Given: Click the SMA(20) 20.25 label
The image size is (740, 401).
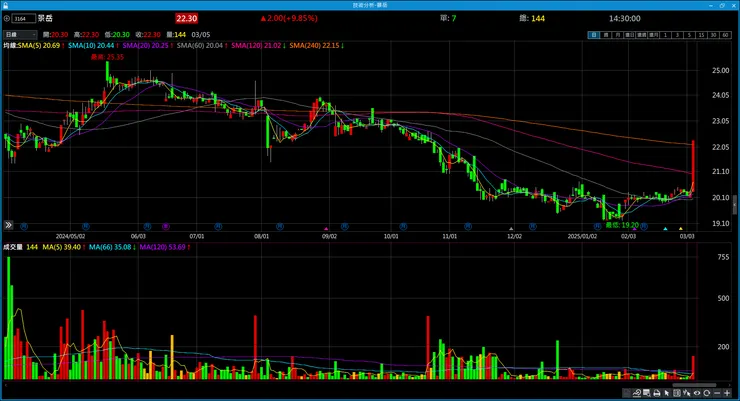Looking at the screenshot, I should coord(146,46).
